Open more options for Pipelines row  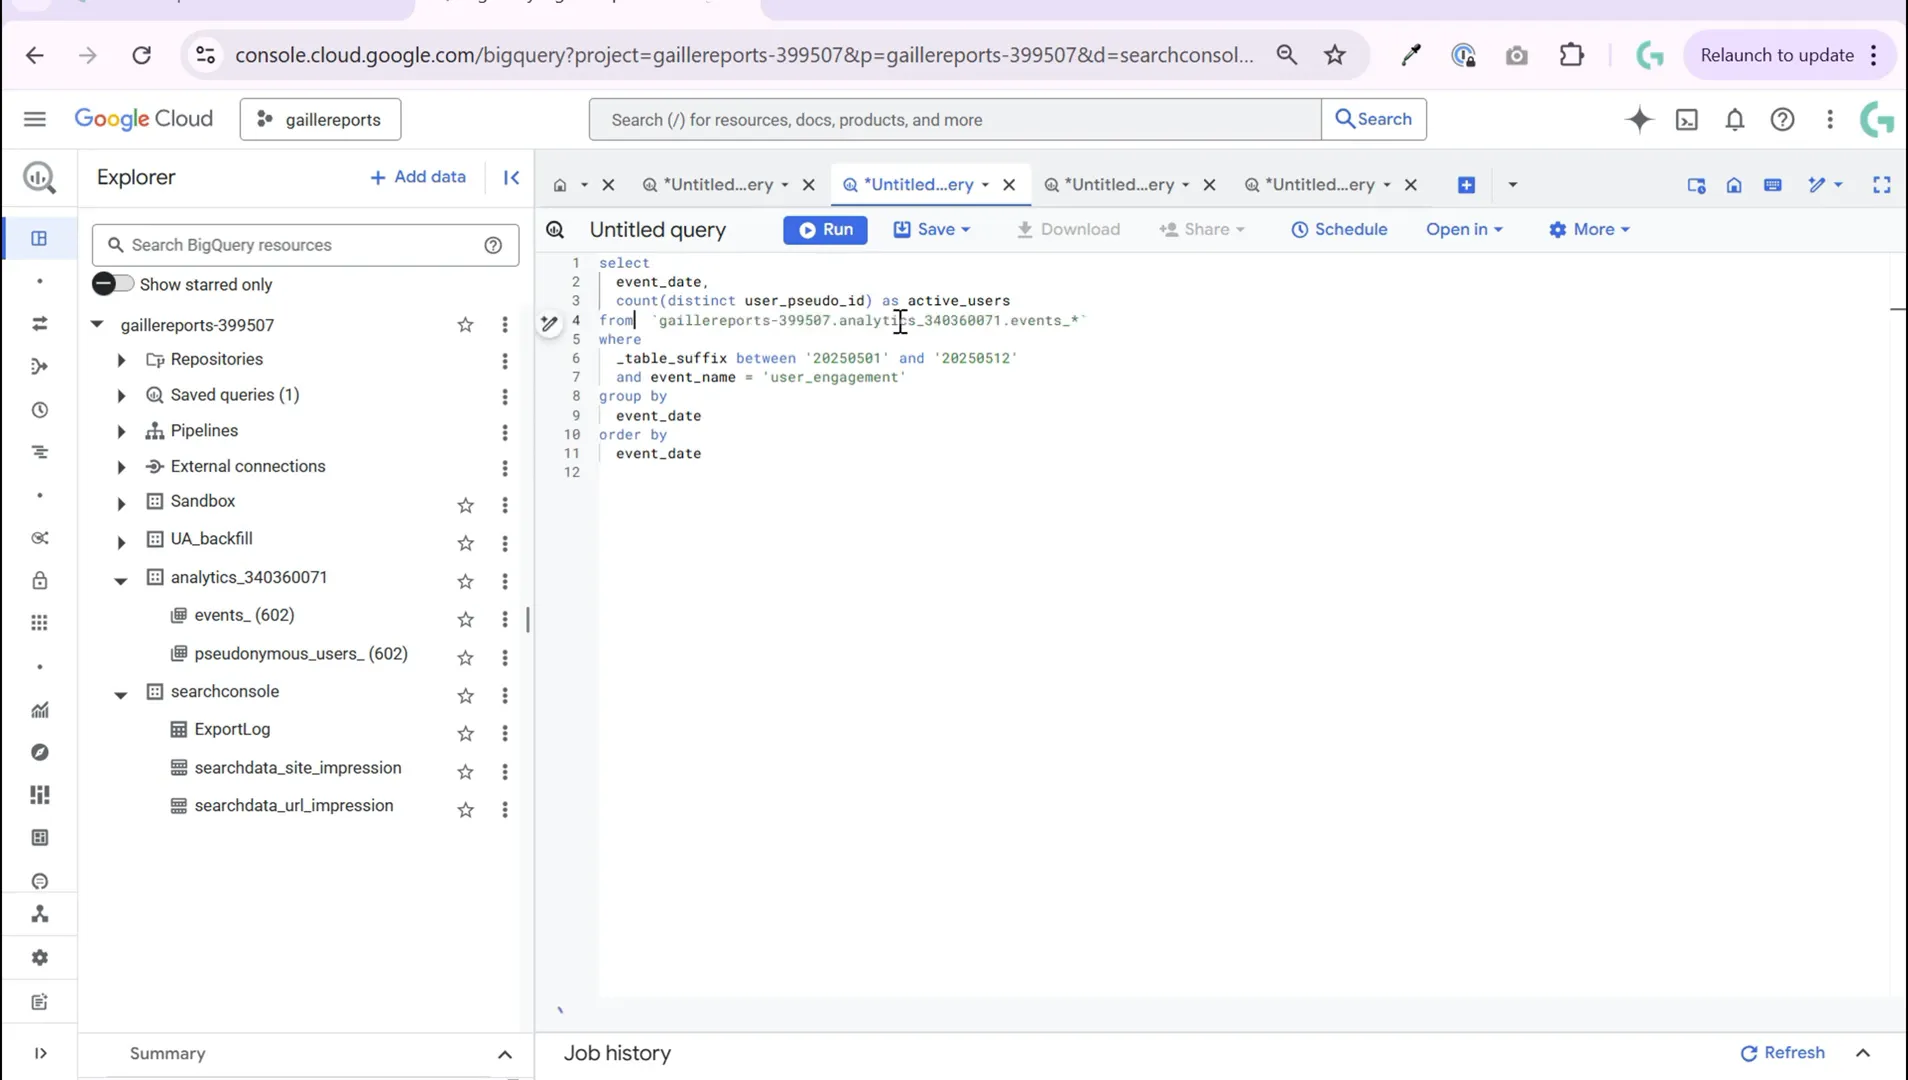505,432
